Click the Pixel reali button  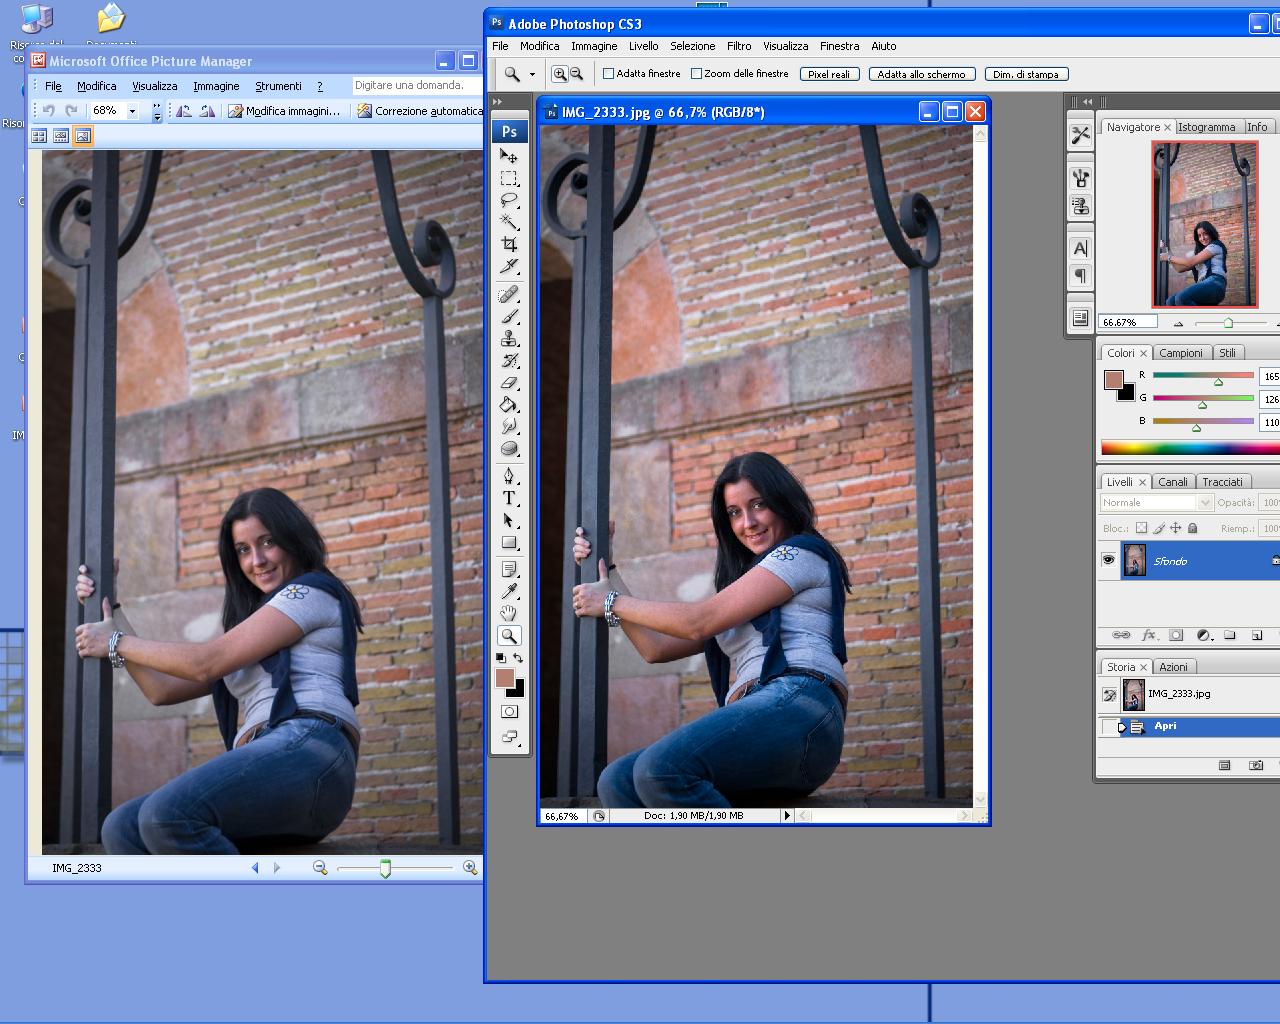click(x=829, y=74)
